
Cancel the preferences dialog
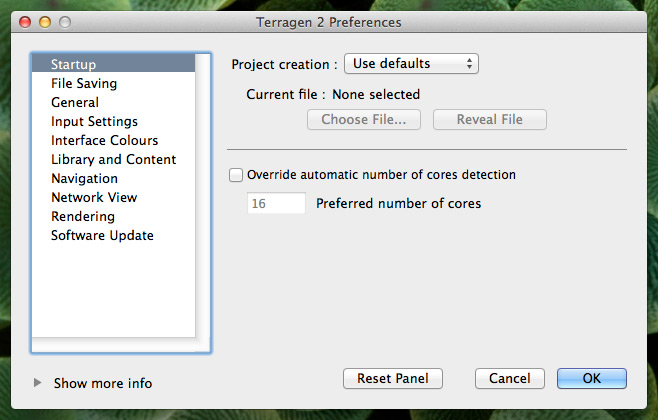[x=510, y=378]
